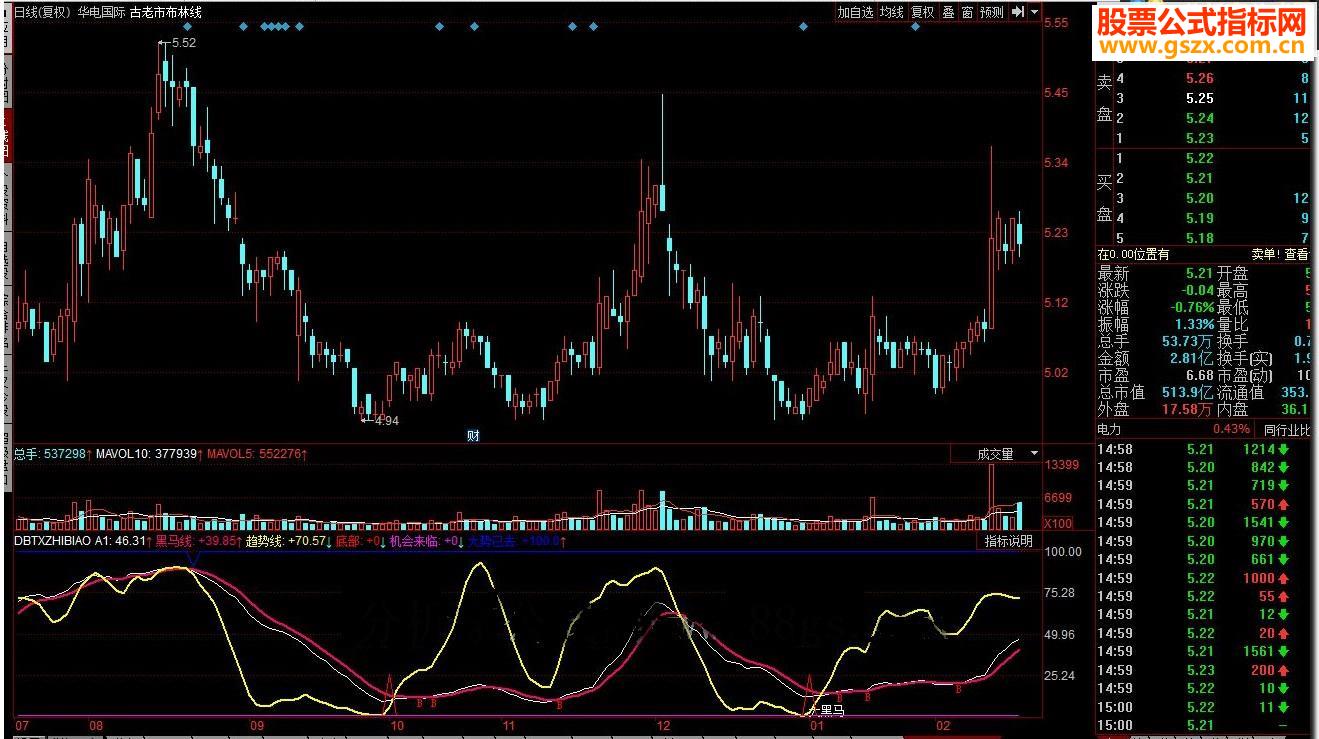Click the jump-to-end arrow icon
The image size is (1319, 739).
tap(1018, 12)
